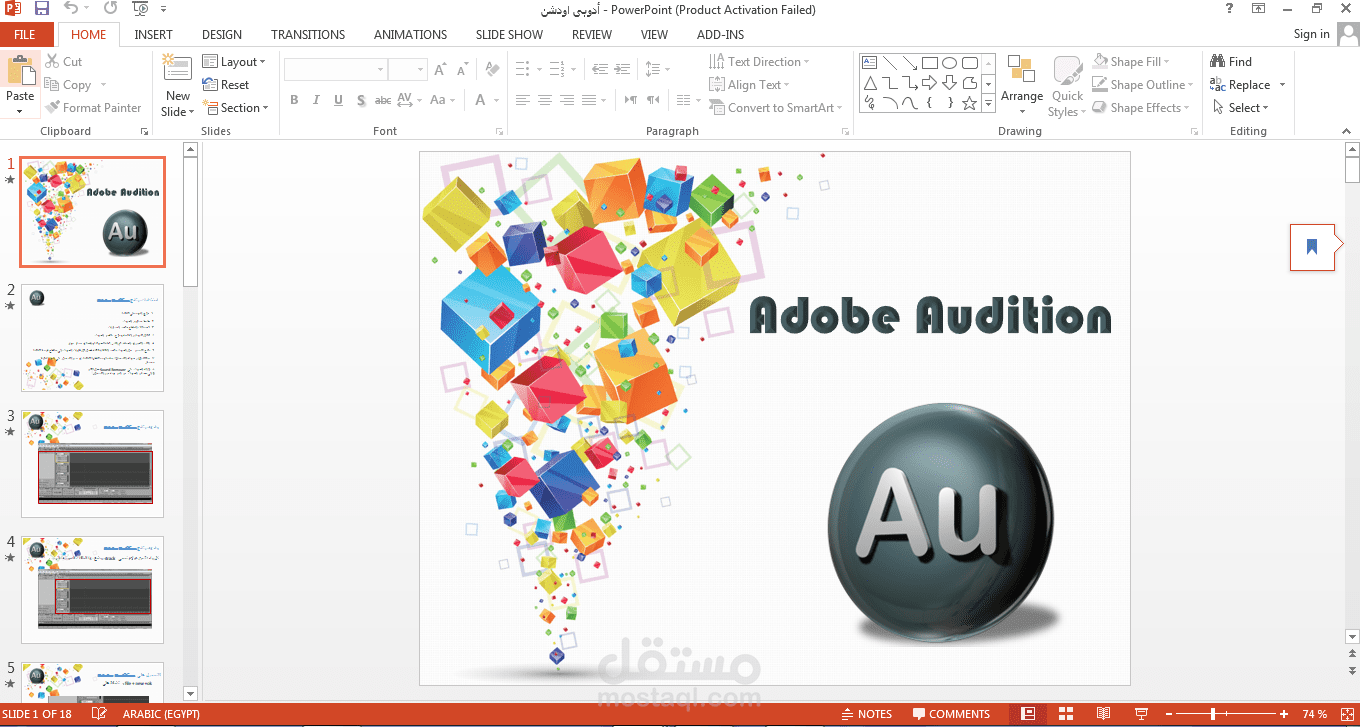Click the spell check icon in status bar
This screenshot has height=727, width=1360.
click(x=99, y=714)
